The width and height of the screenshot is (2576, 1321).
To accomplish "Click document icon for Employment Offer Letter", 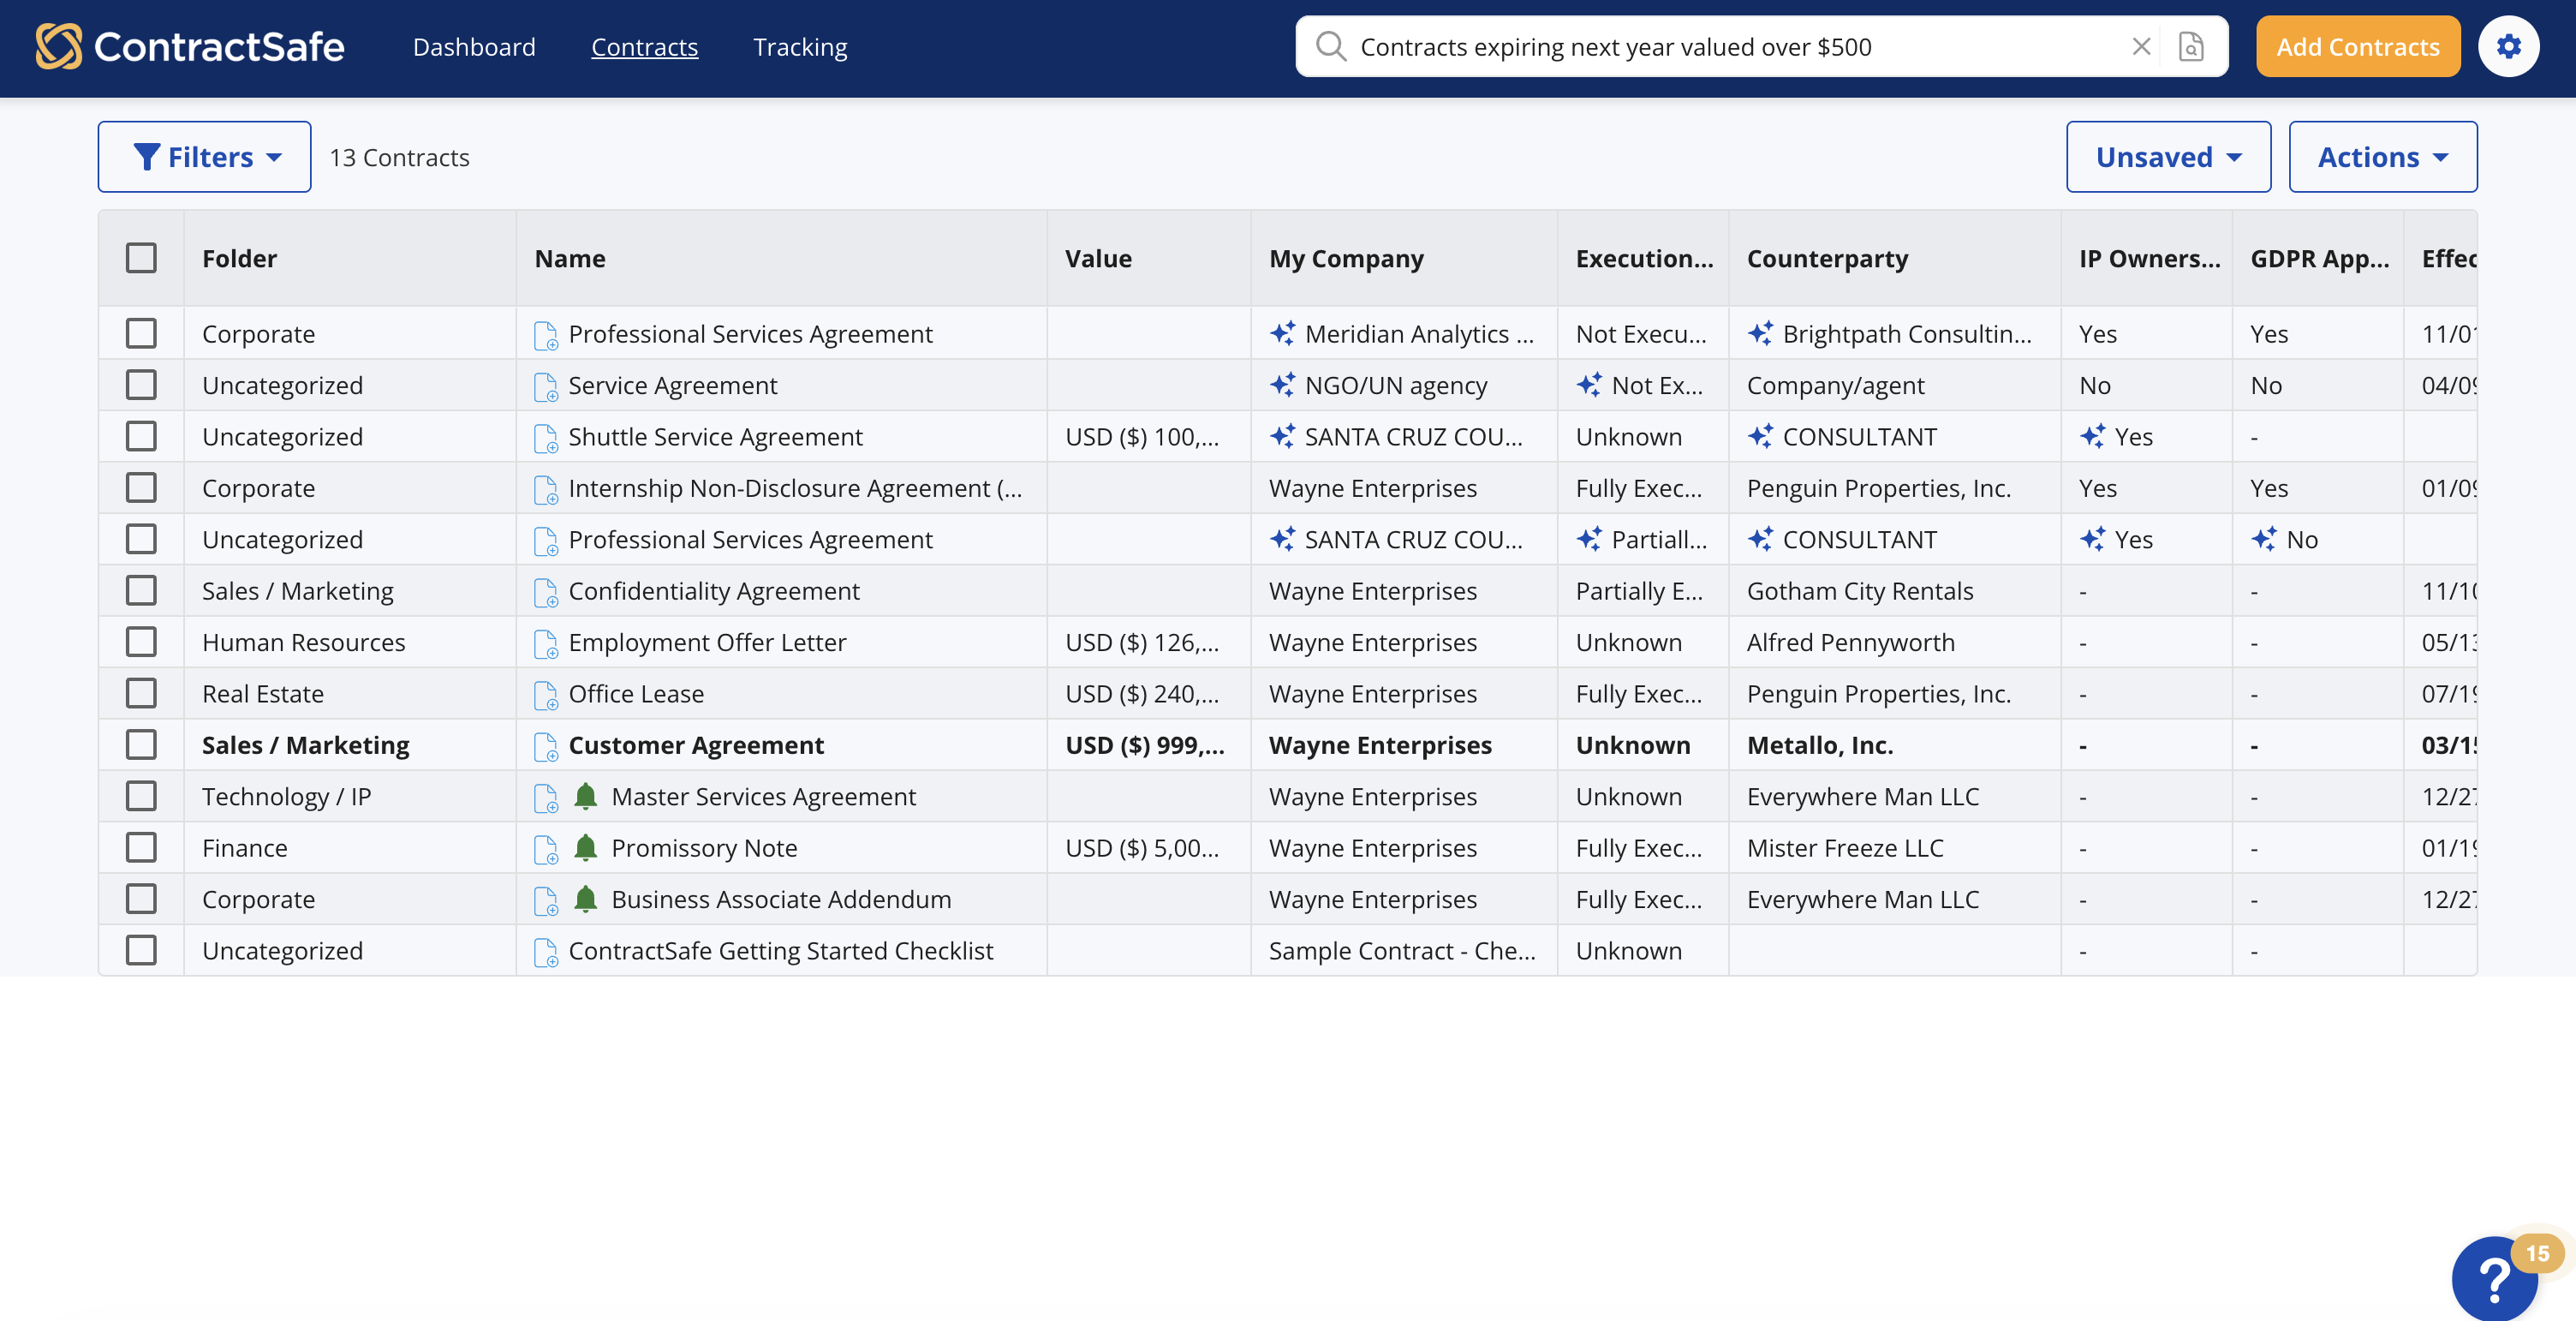I will 545,643.
